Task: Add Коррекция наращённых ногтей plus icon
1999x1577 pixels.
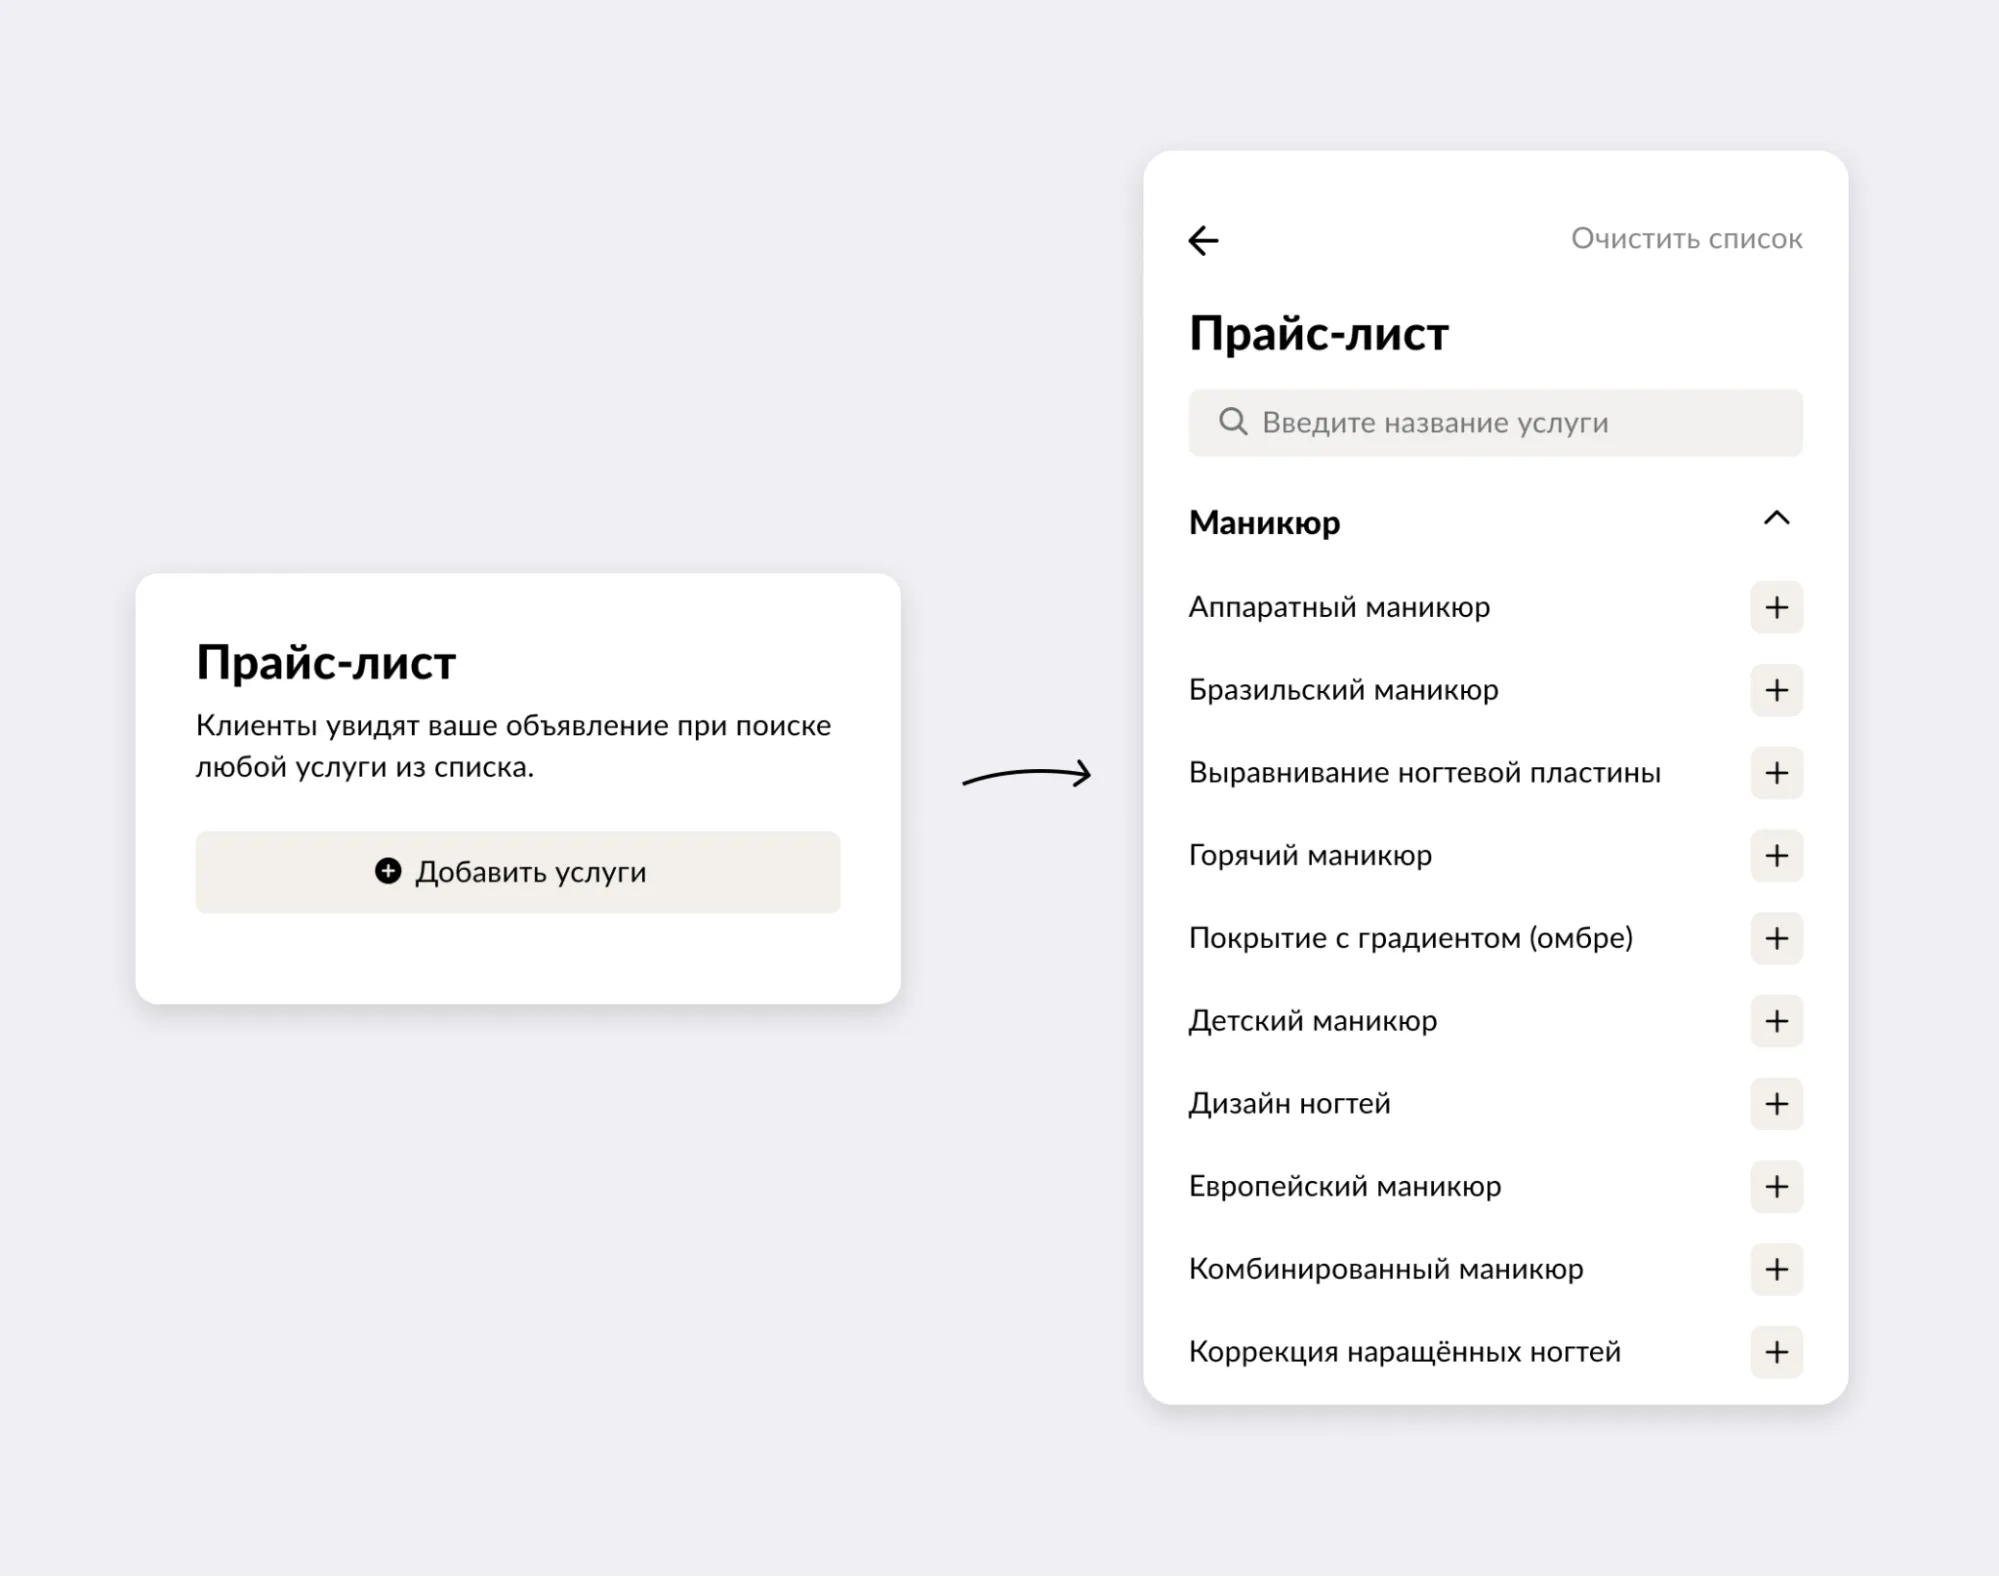Action: tap(1776, 1352)
